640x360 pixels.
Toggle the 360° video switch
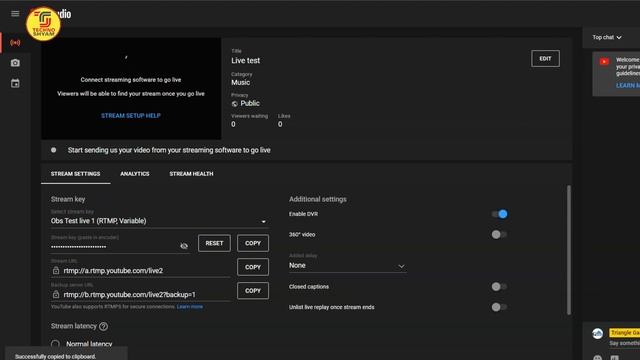pos(499,234)
